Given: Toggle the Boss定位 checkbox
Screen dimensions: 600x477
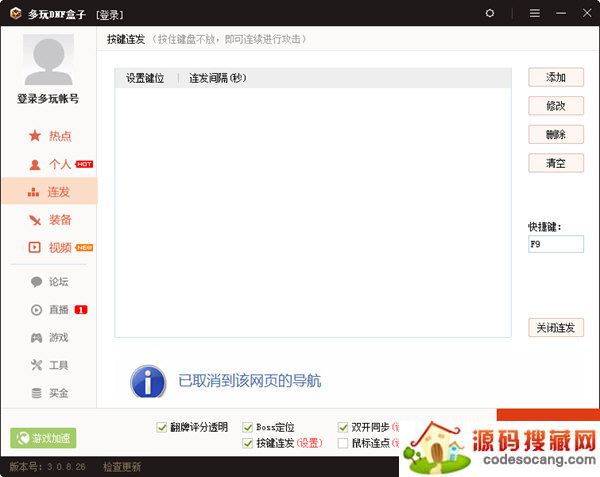Looking at the screenshot, I should click(x=248, y=427).
